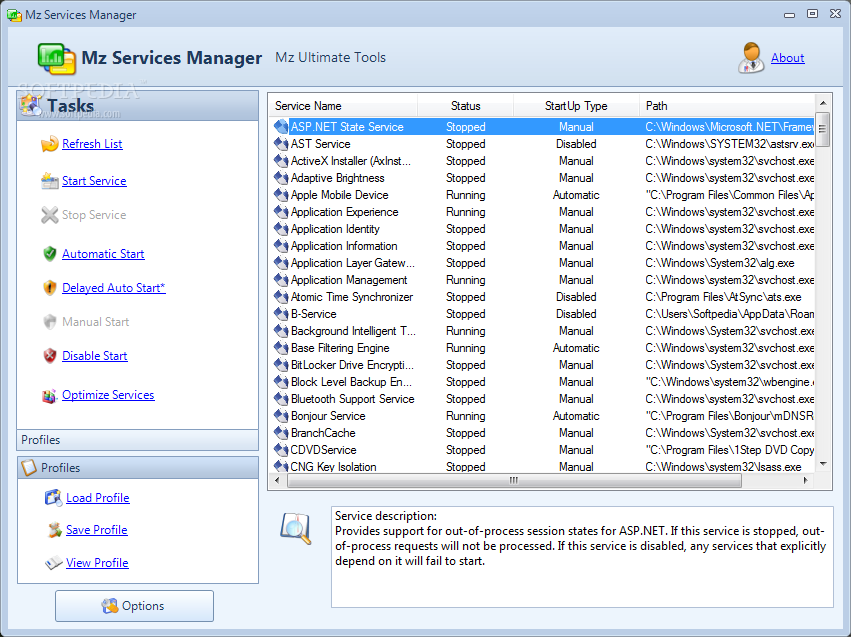Viewport: 851px width, 637px height.
Task: Open the Refresh List link
Action: [x=92, y=144]
